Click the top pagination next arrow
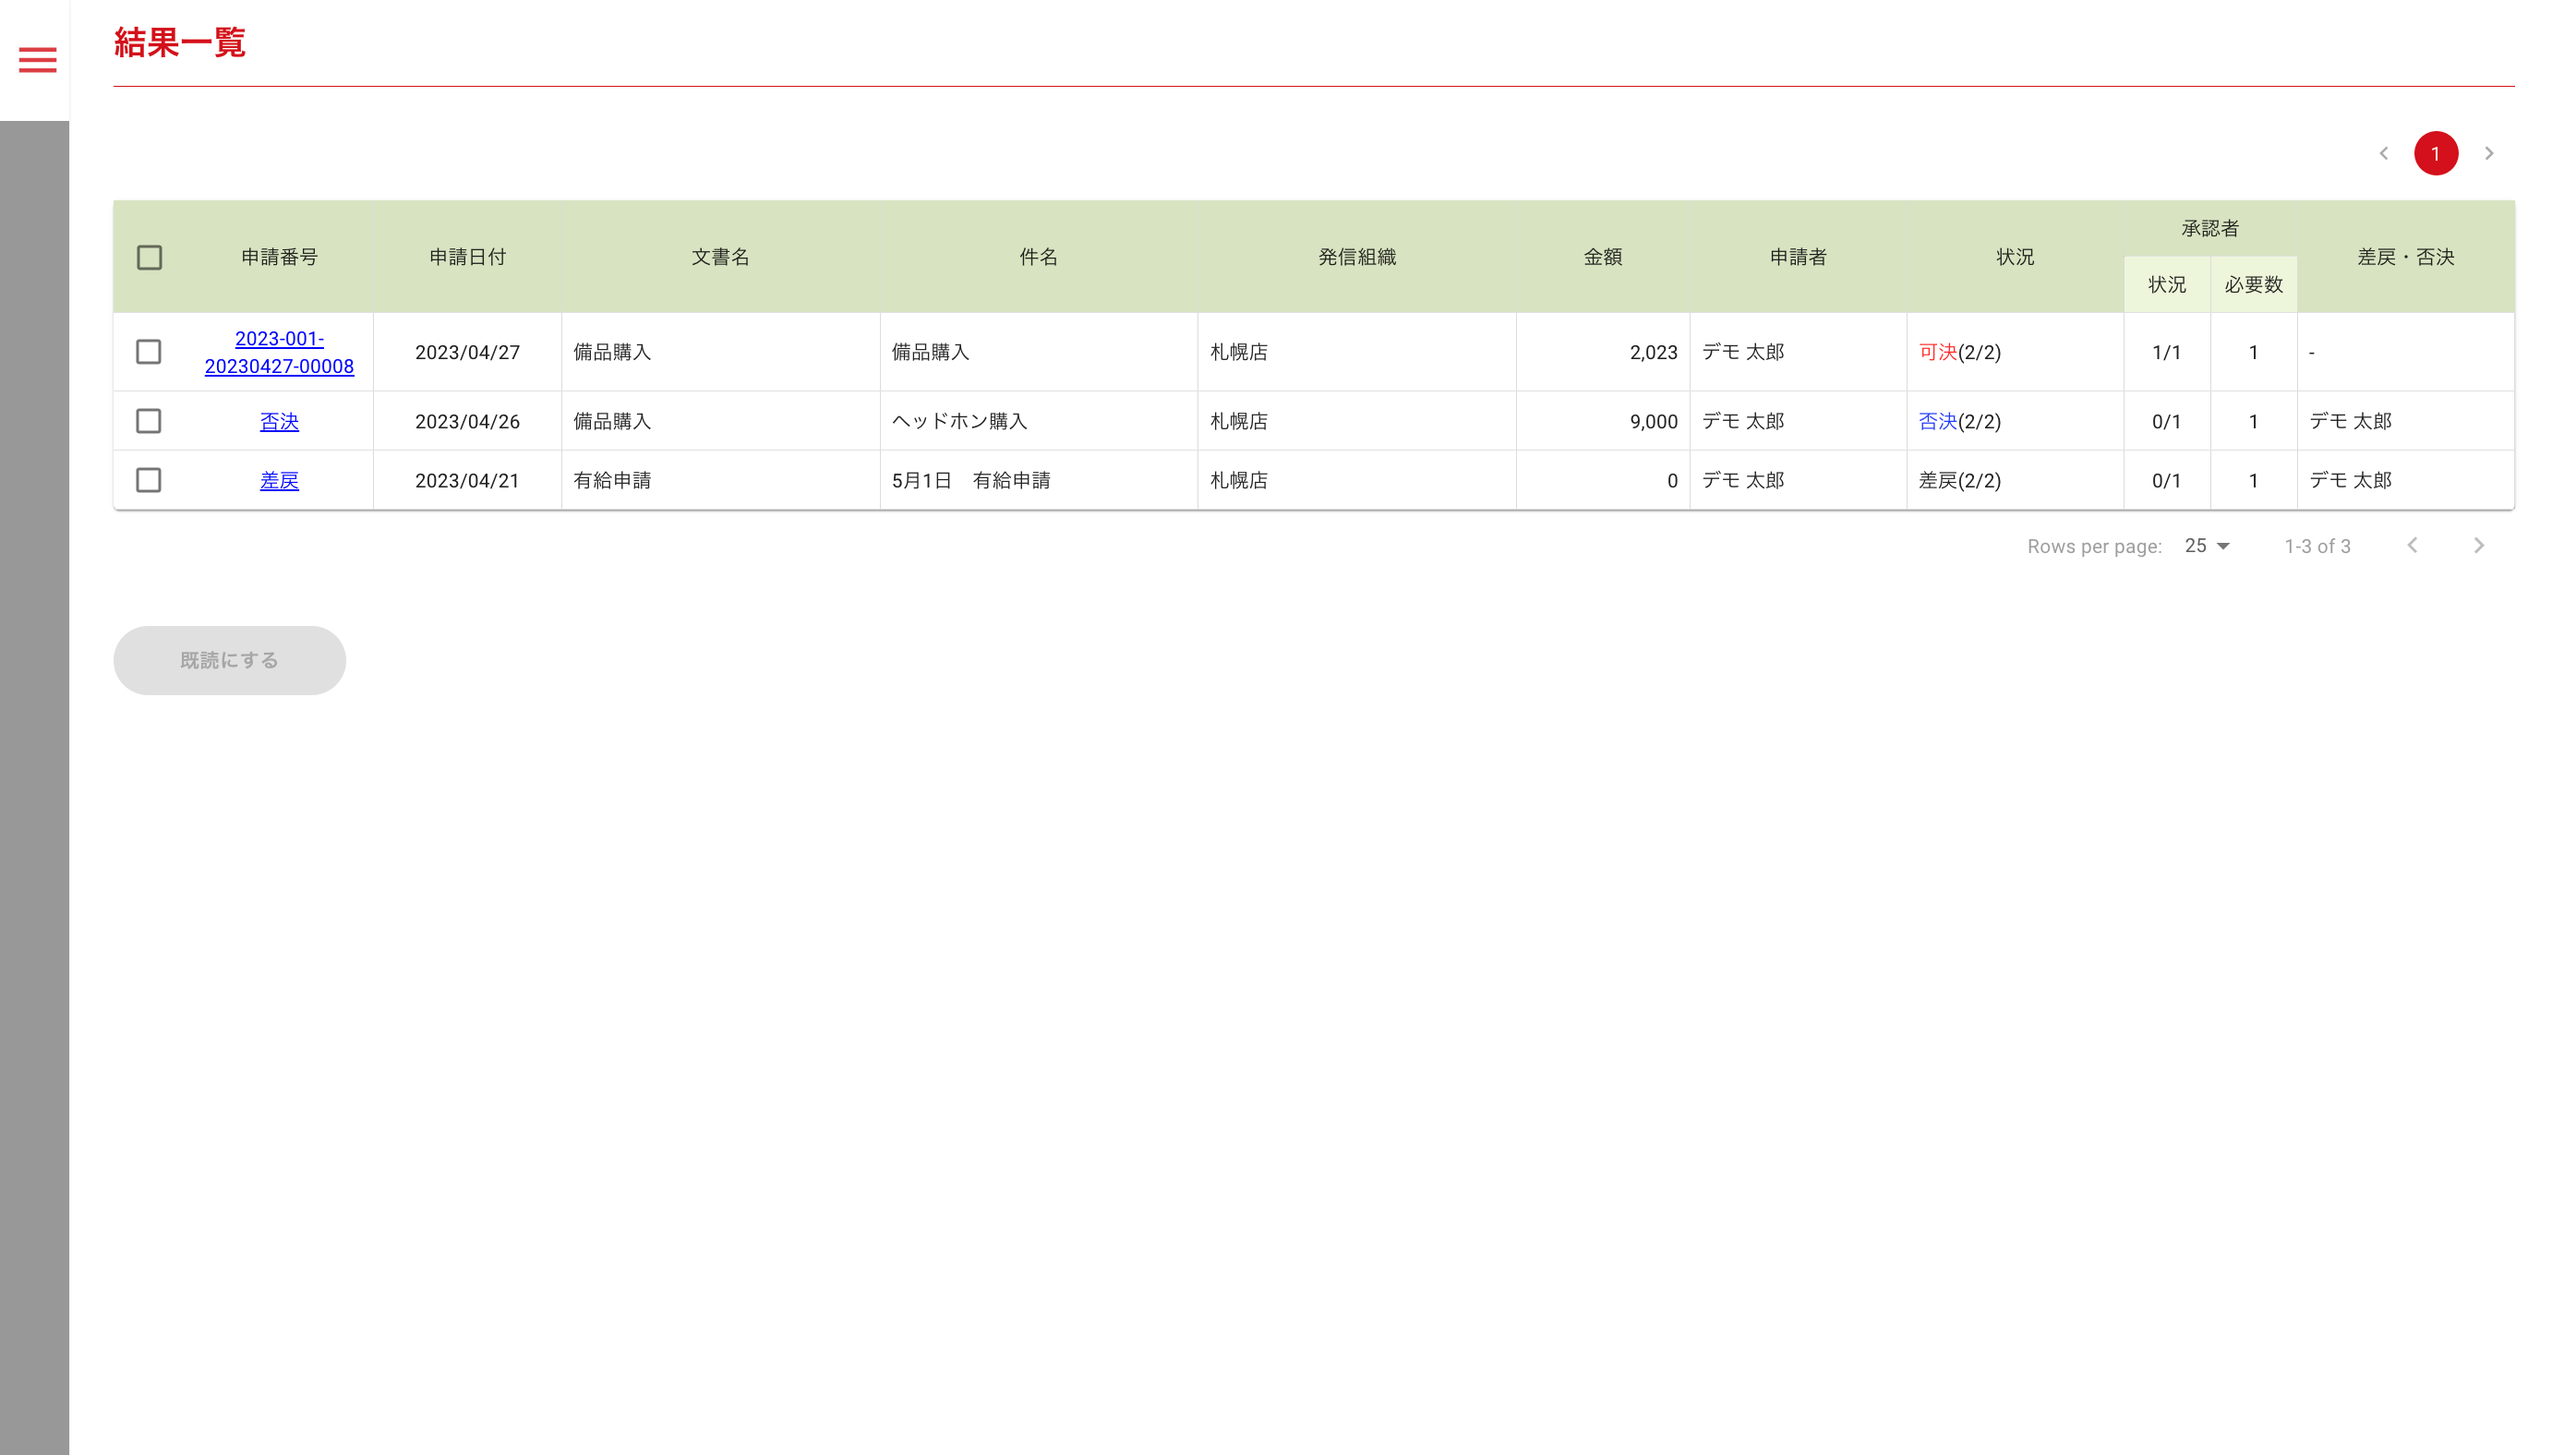The width and height of the screenshot is (2576, 1455). pyautogui.click(x=2489, y=153)
